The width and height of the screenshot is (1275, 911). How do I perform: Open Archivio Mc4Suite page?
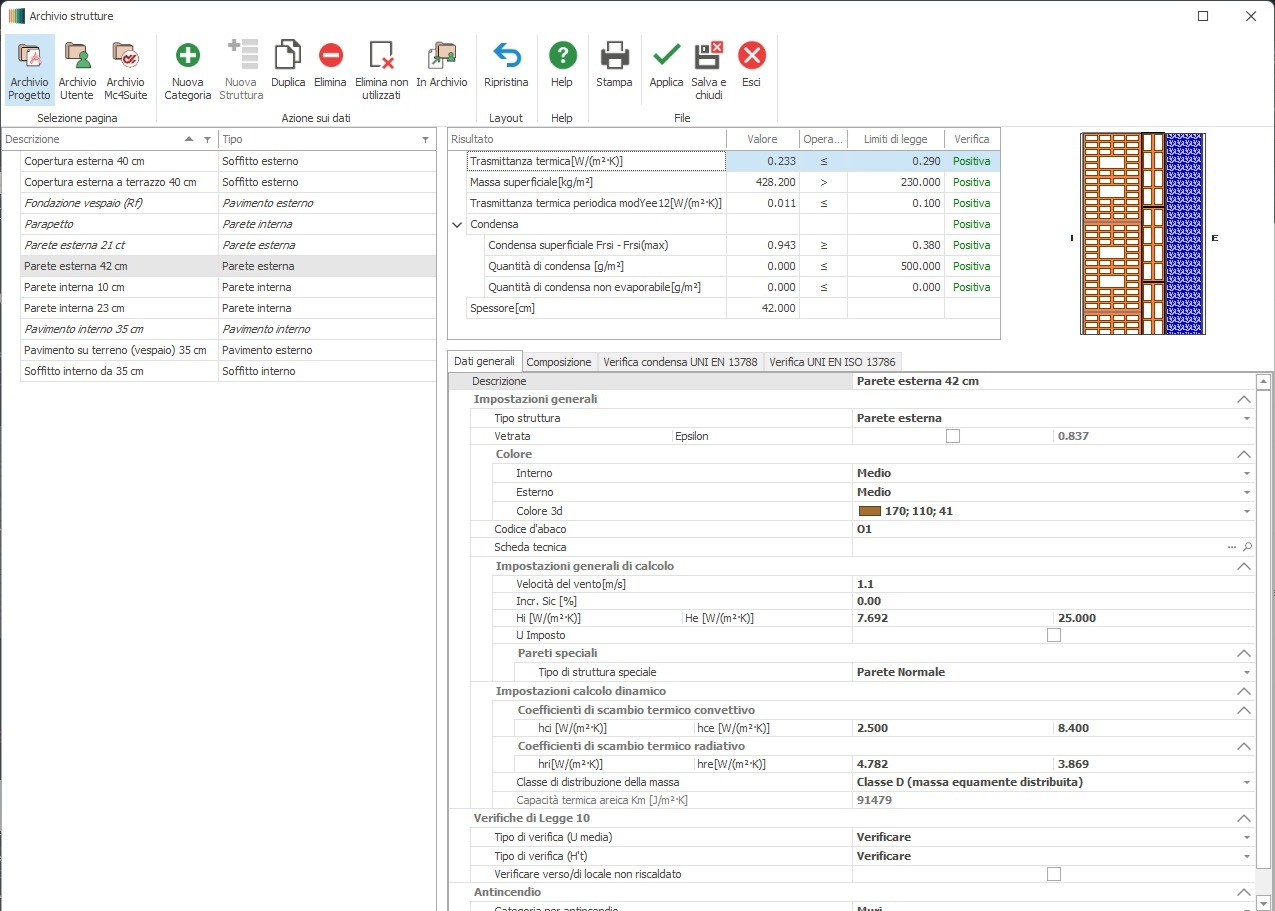click(x=125, y=56)
